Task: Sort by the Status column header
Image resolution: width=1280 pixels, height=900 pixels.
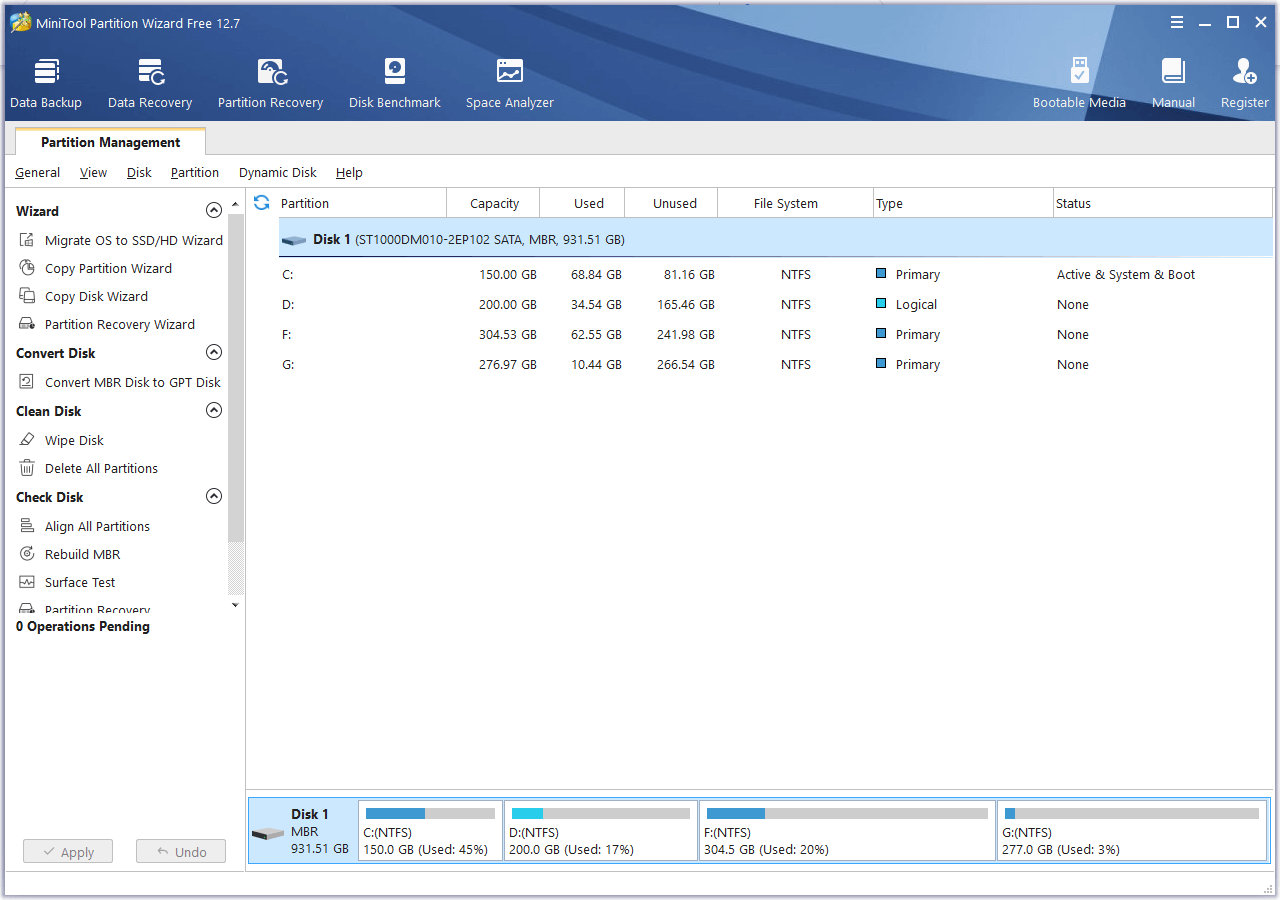Action: point(1163,203)
